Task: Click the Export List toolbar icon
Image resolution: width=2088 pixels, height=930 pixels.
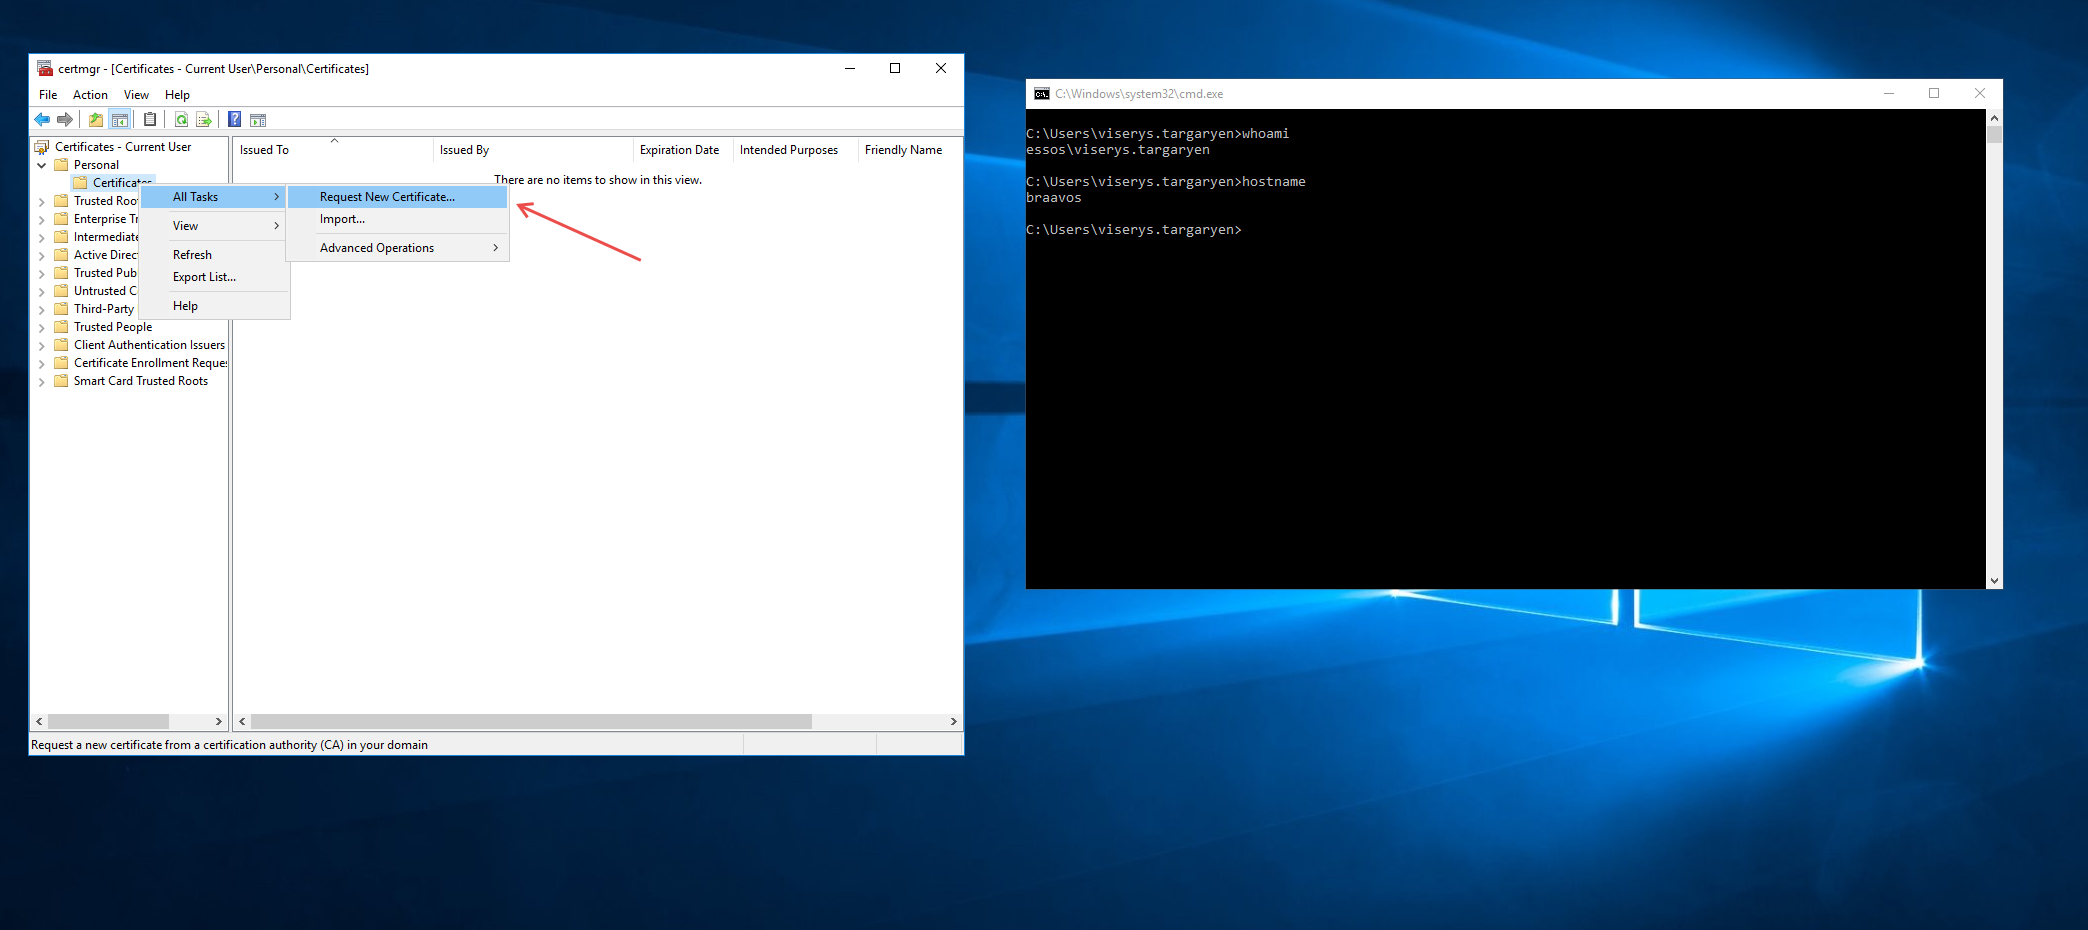Action: (x=204, y=120)
